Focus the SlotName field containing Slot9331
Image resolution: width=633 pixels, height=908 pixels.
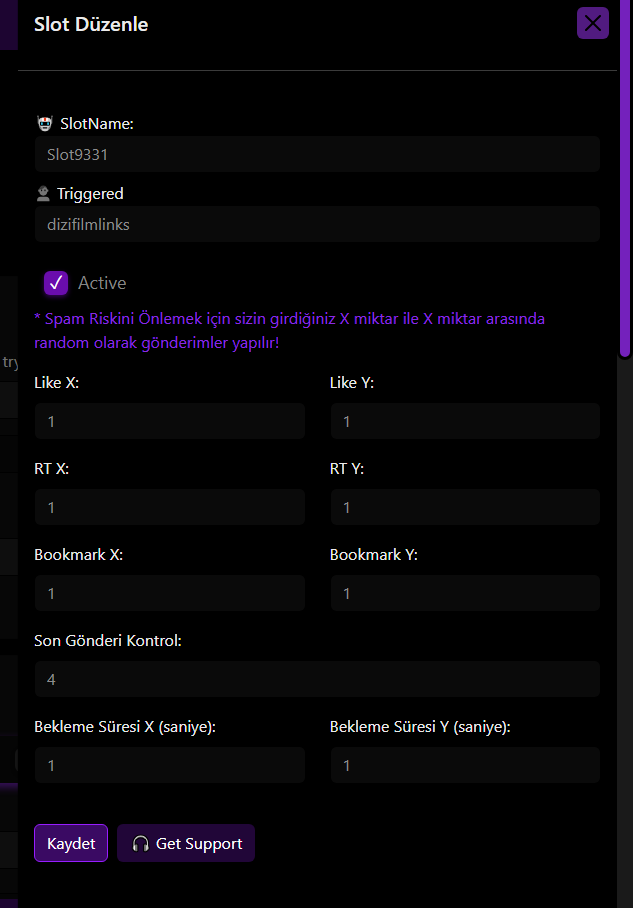pos(317,154)
